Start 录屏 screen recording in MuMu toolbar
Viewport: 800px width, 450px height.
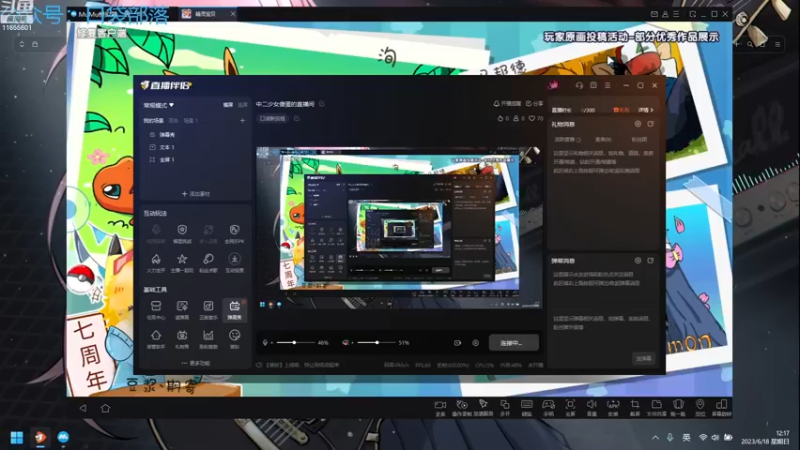(440, 408)
